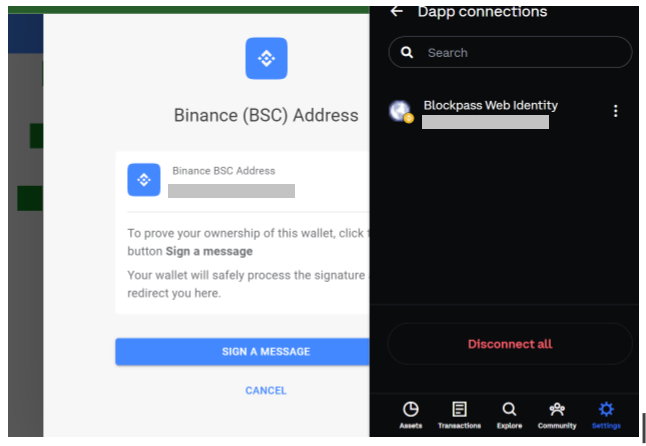The height and width of the screenshot is (446, 646).
Task: Click Disconnect all button
Action: pos(510,344)
